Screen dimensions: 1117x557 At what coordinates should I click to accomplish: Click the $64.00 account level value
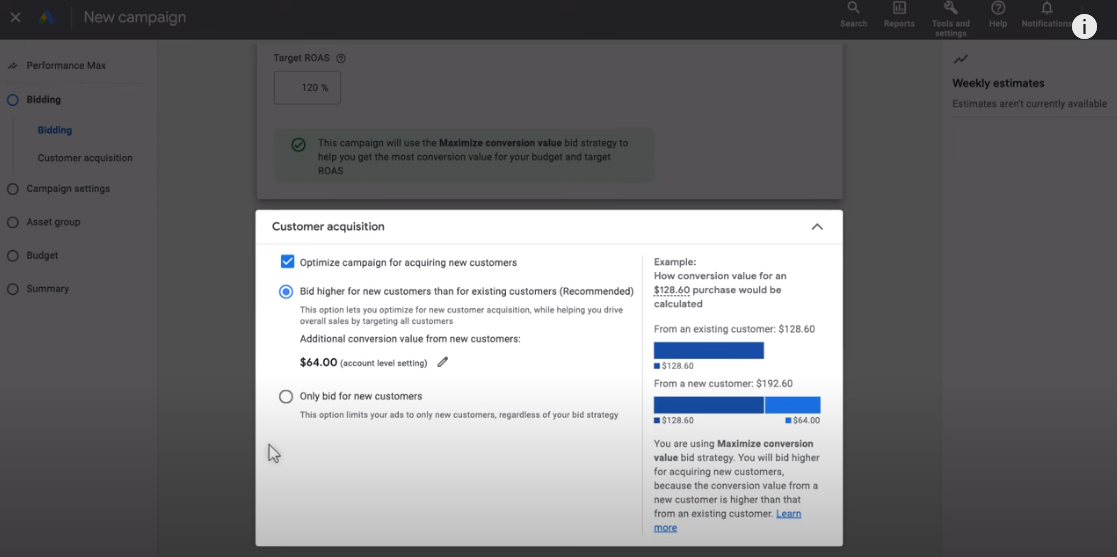coord(318,362)
